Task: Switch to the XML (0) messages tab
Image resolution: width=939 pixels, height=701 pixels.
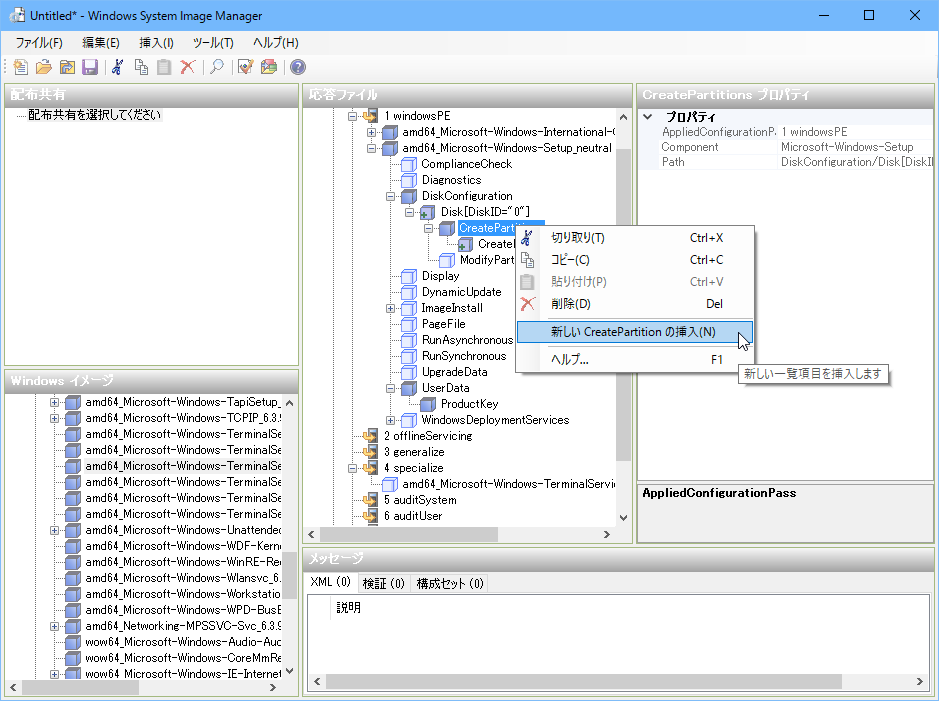Action: (x=331, y=582)
